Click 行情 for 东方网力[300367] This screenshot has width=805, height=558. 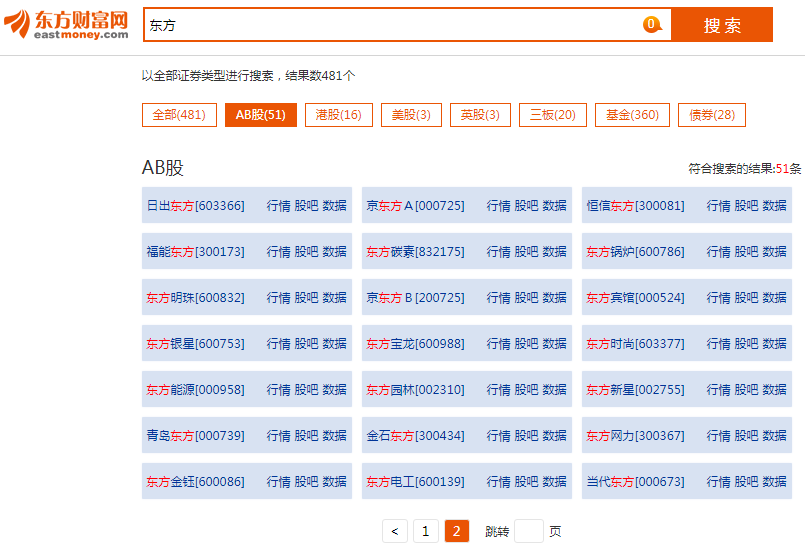[x=719, y=435]
